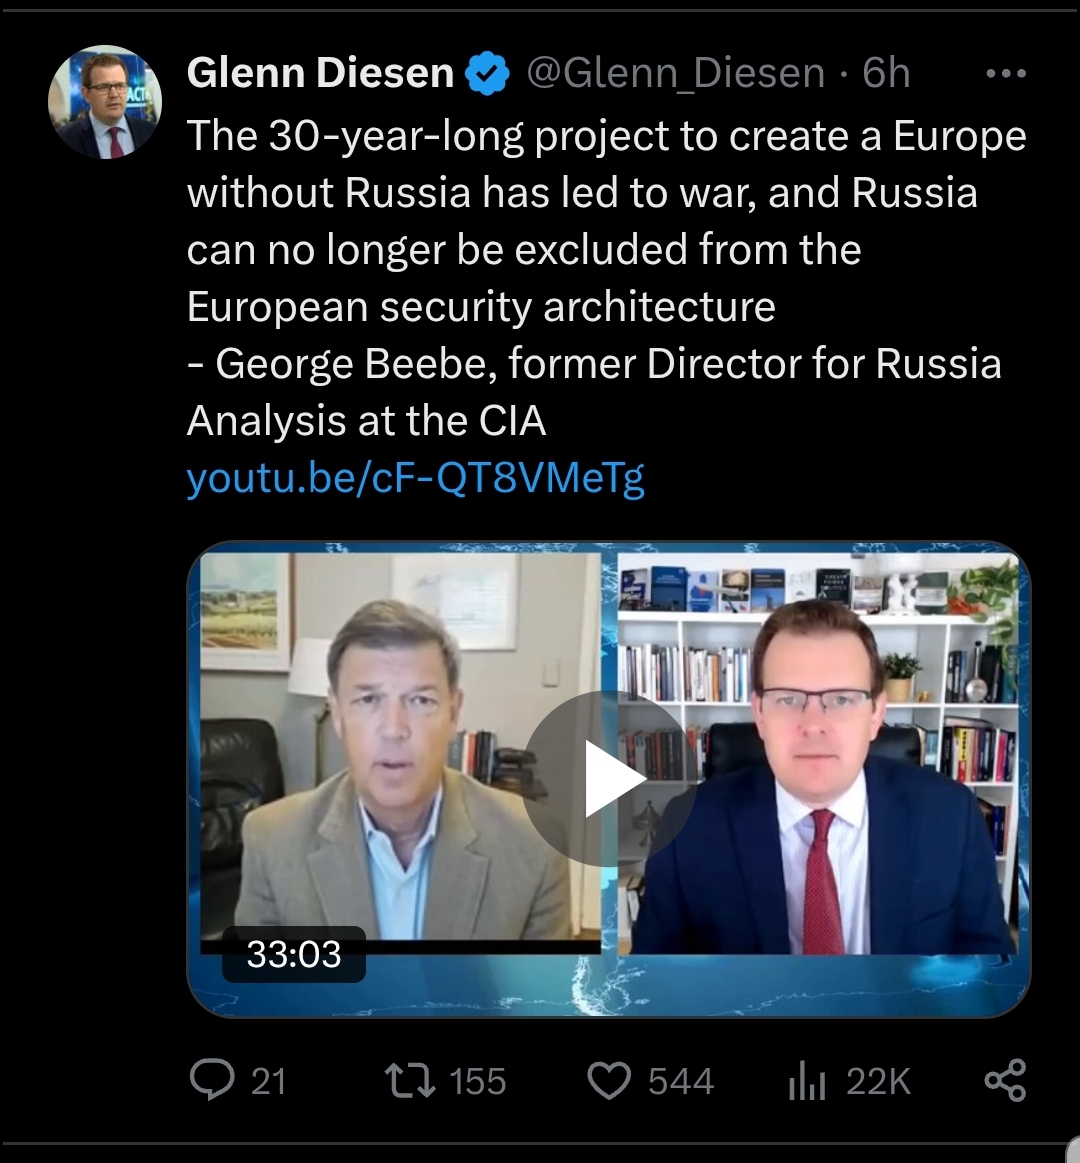
Task: Like the post with the heart icon
Action: [x=609, y=1081]
